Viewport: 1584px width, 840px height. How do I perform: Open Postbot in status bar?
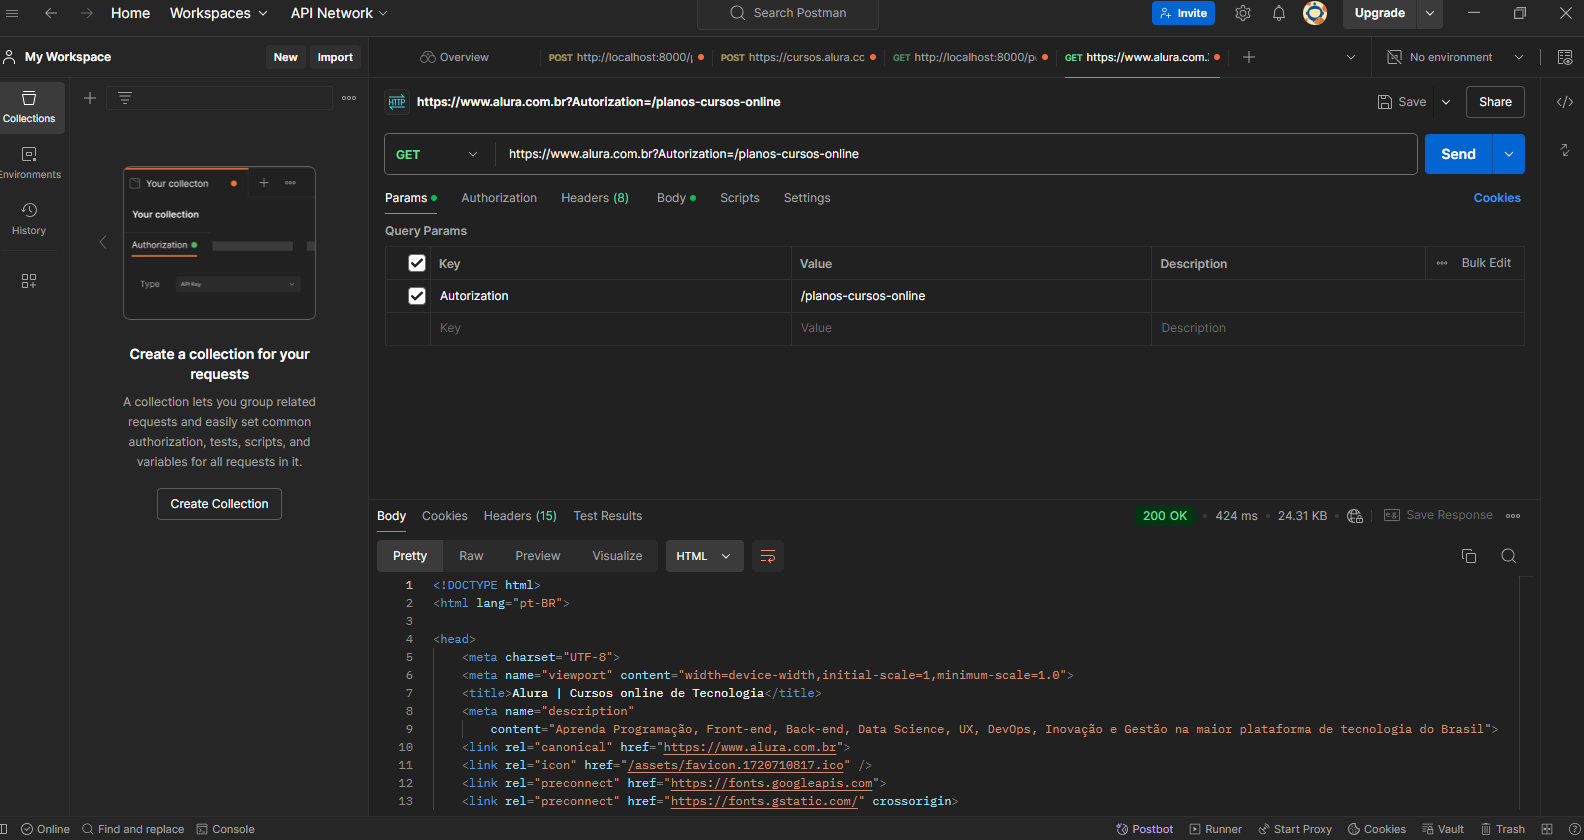click(1145, 829)
